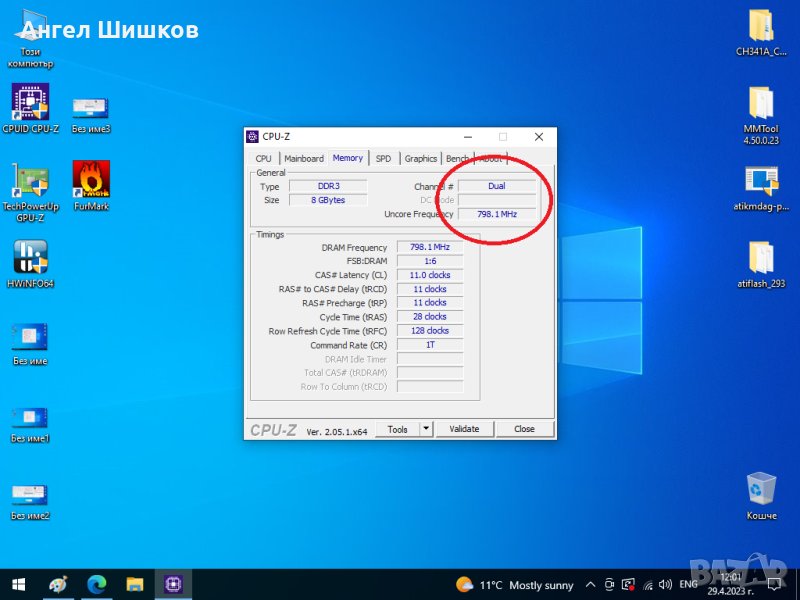The width and height of the screenshot is (800, 600).
Task: Switch to the SPD tab
Action: tap(383, 158)
